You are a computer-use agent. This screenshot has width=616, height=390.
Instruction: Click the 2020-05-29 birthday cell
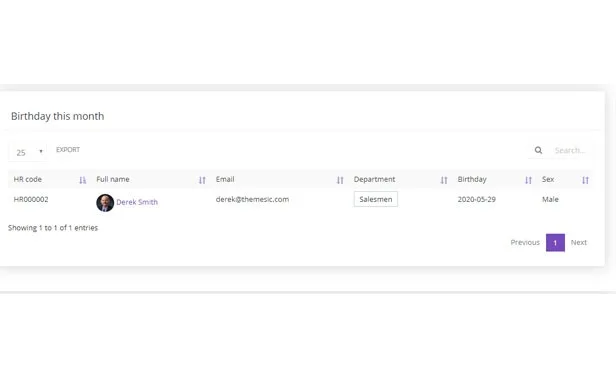(477, 199)
